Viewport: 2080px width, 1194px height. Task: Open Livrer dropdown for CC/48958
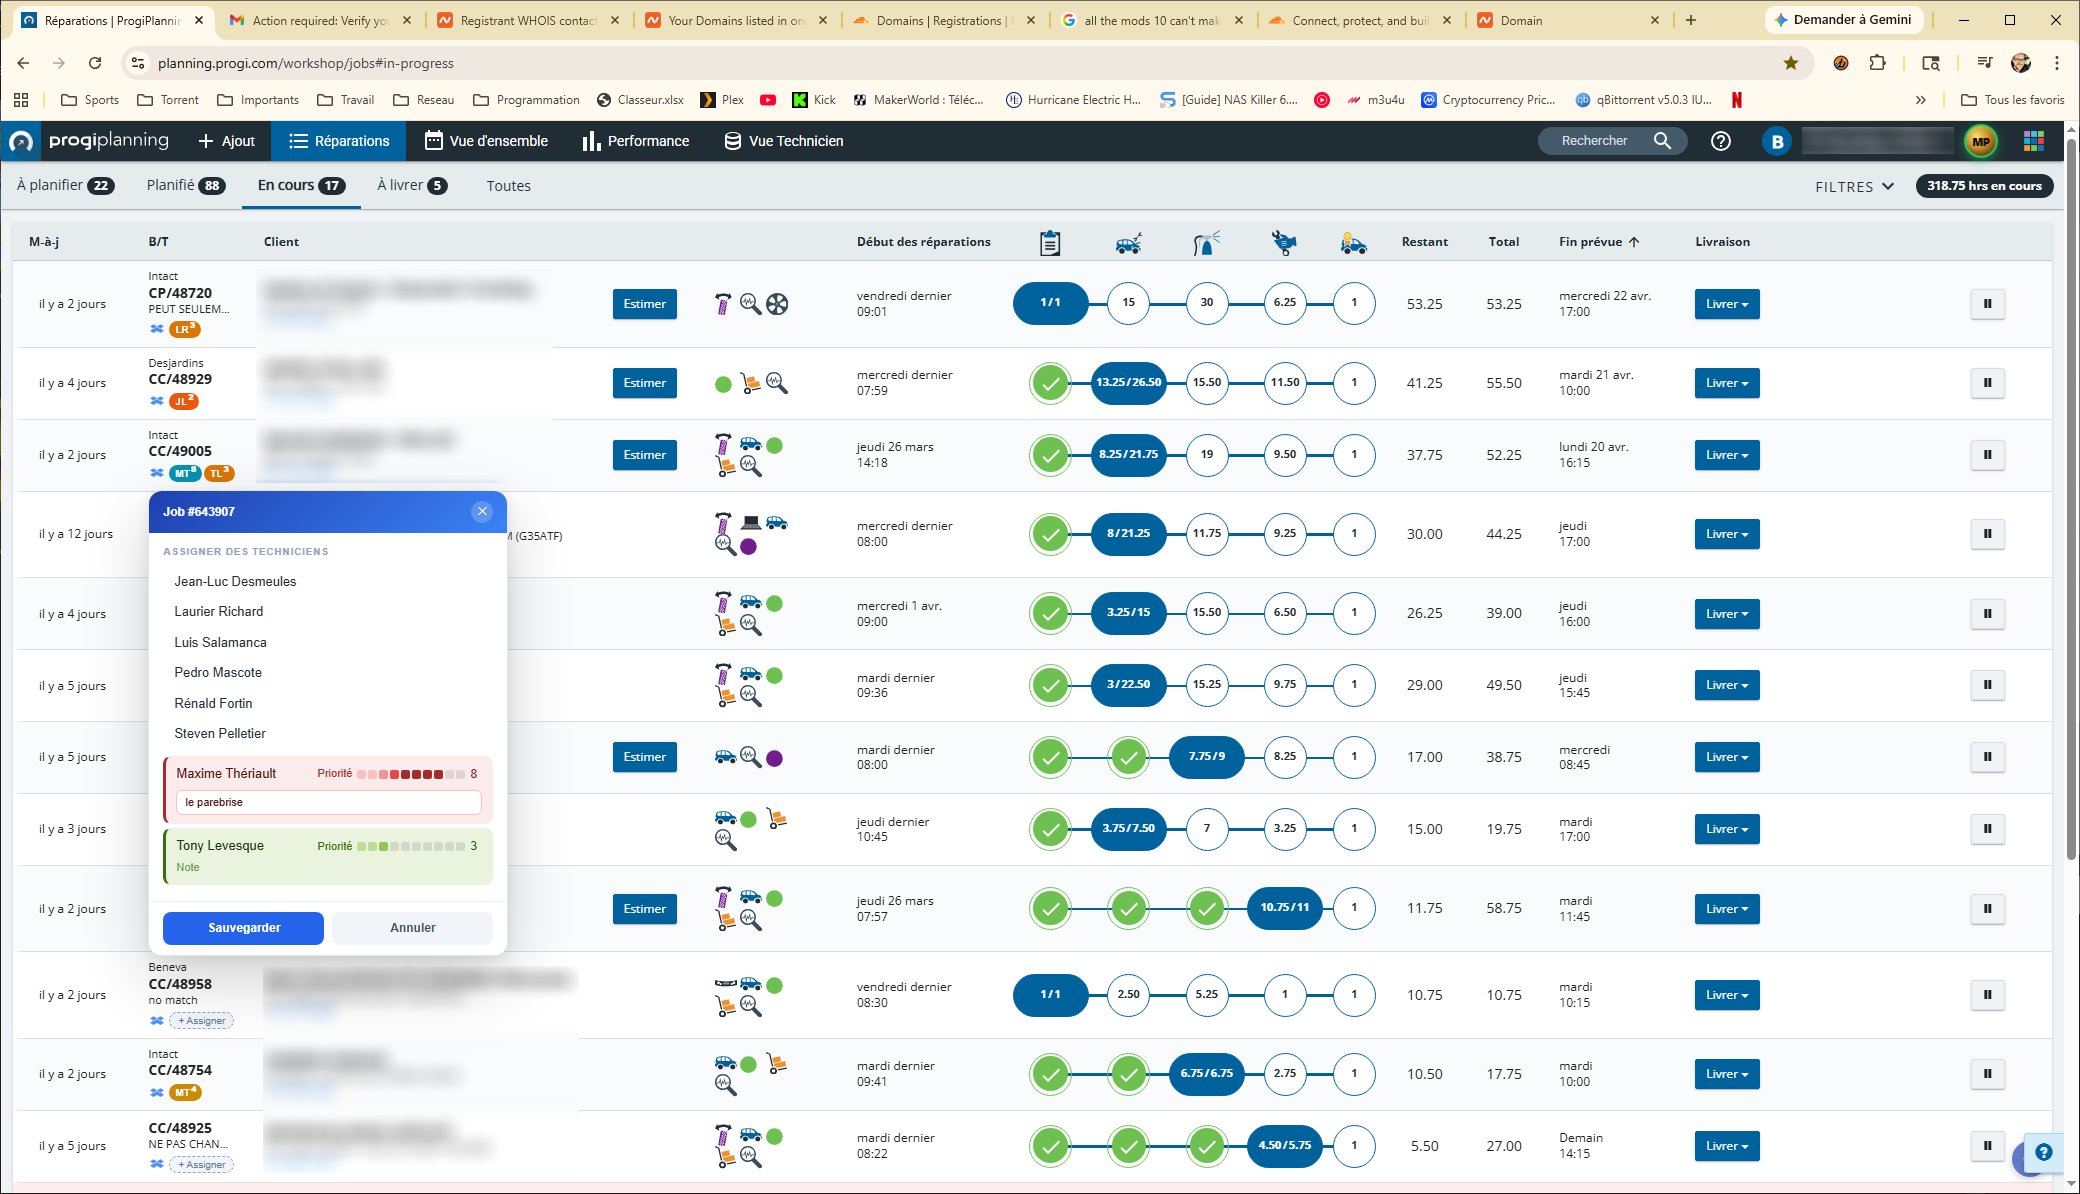(x=1726, y=995)
